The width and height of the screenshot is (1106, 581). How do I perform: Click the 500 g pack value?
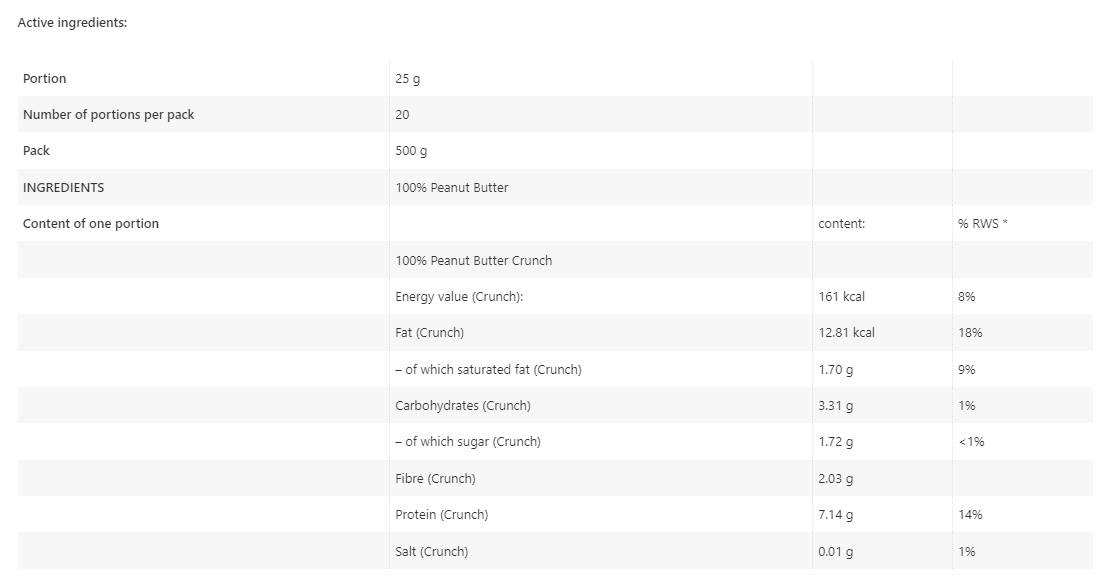coord(411,151)
